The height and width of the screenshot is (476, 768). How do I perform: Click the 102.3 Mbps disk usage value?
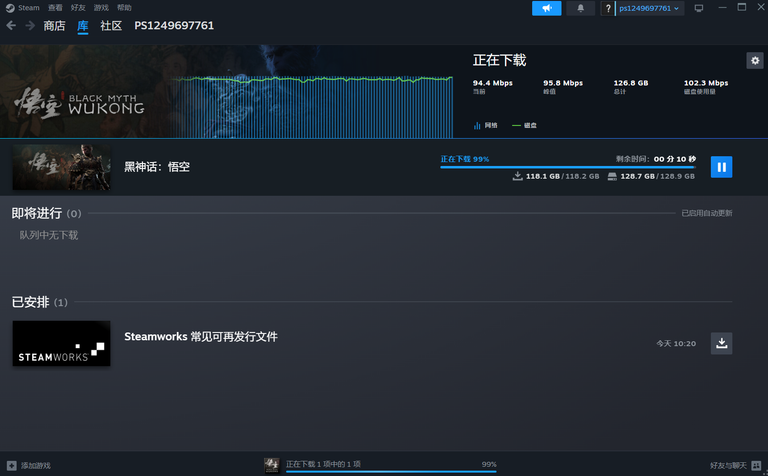(x=706, y=83)
